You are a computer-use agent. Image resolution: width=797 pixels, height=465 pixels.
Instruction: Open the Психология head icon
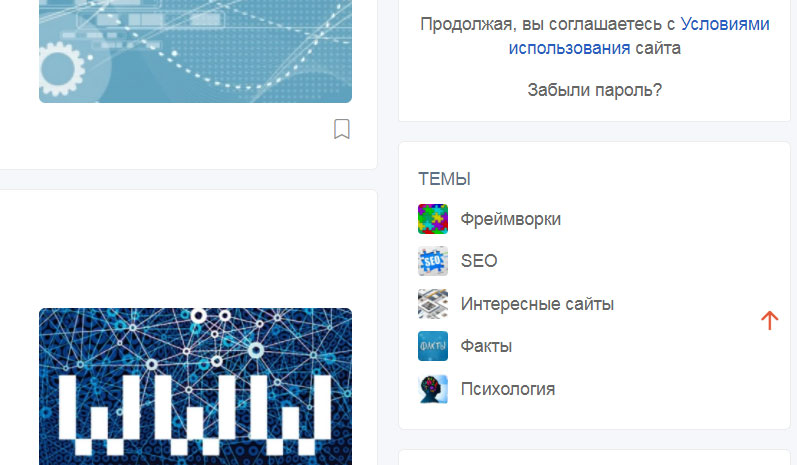433,389
